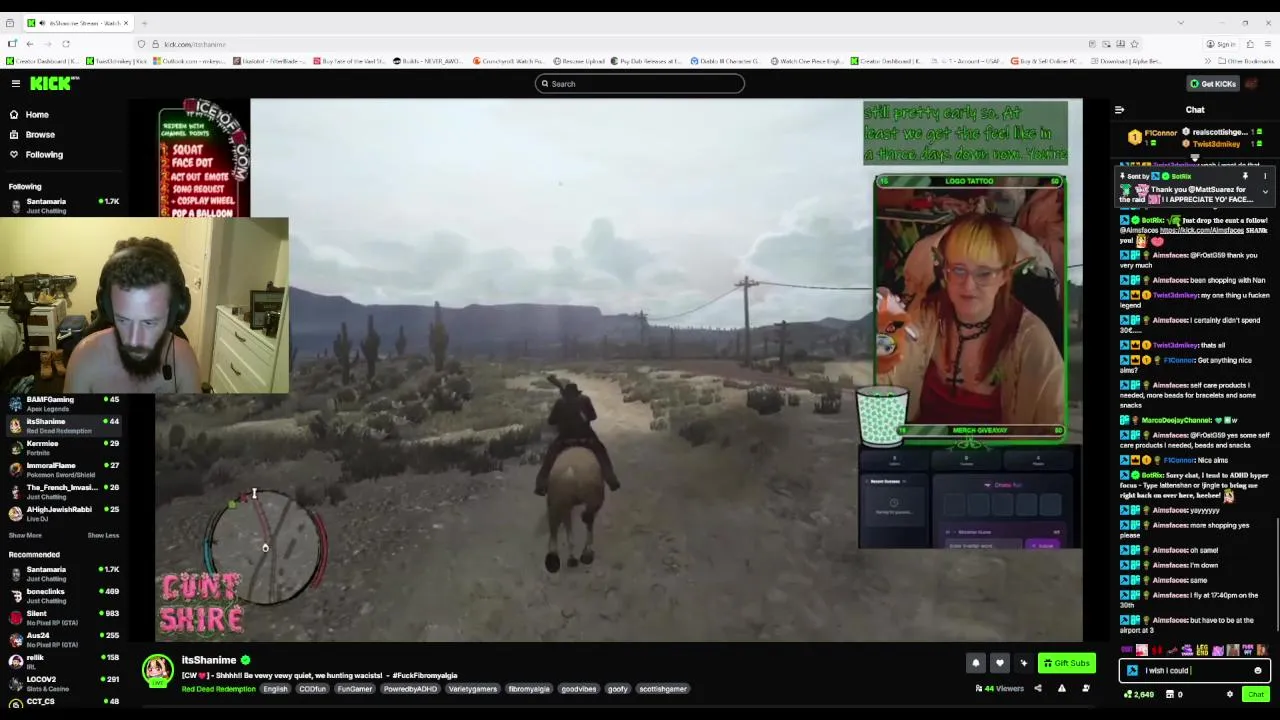
Task: Open chat settings gear
Action: coord(1230,694)
